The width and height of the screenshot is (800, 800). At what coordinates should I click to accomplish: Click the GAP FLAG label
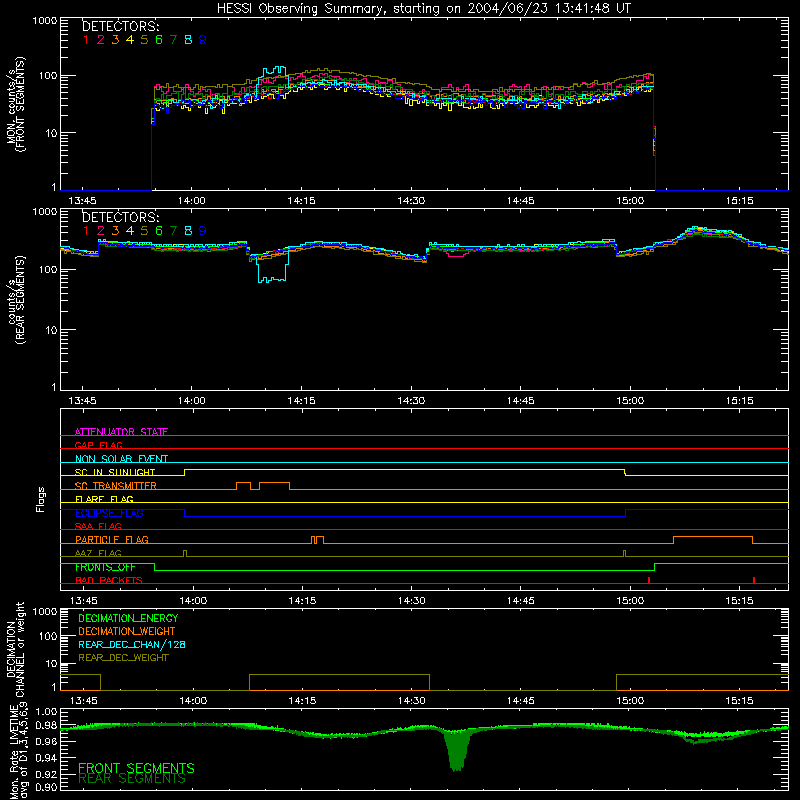98,445
